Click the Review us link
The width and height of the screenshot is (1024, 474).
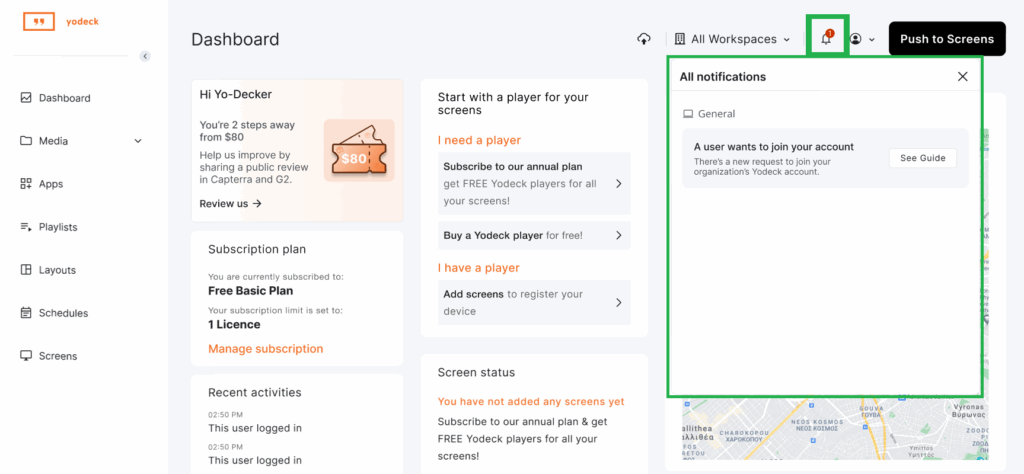(230, 203)
